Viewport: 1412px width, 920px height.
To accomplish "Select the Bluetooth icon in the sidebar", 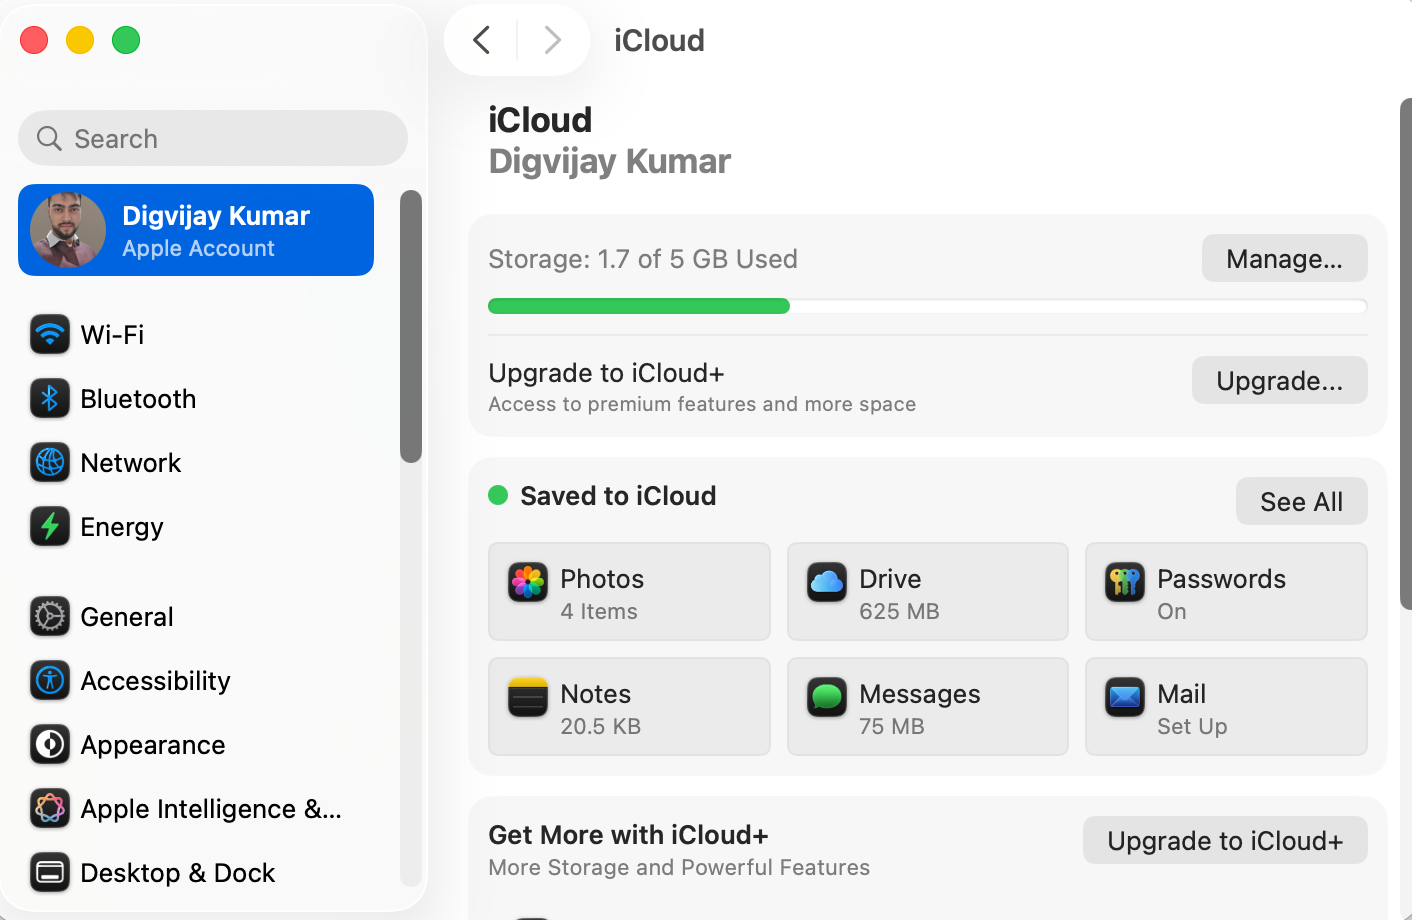I will point(50,398).
